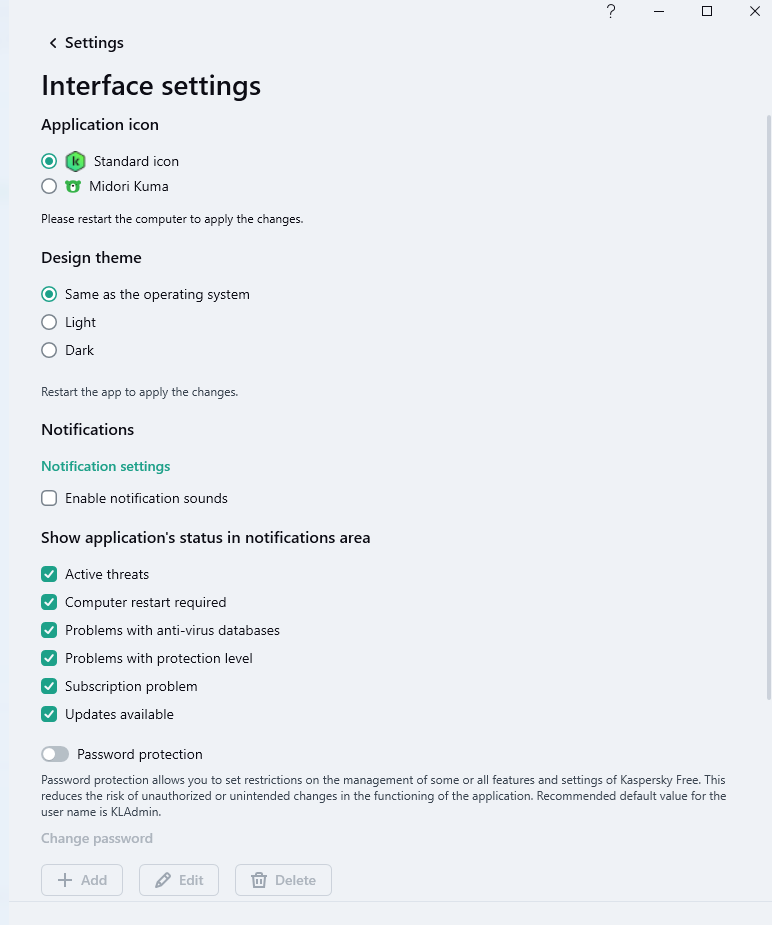
Task: Click the plus icon on Add button
Action: click(65, 880)
